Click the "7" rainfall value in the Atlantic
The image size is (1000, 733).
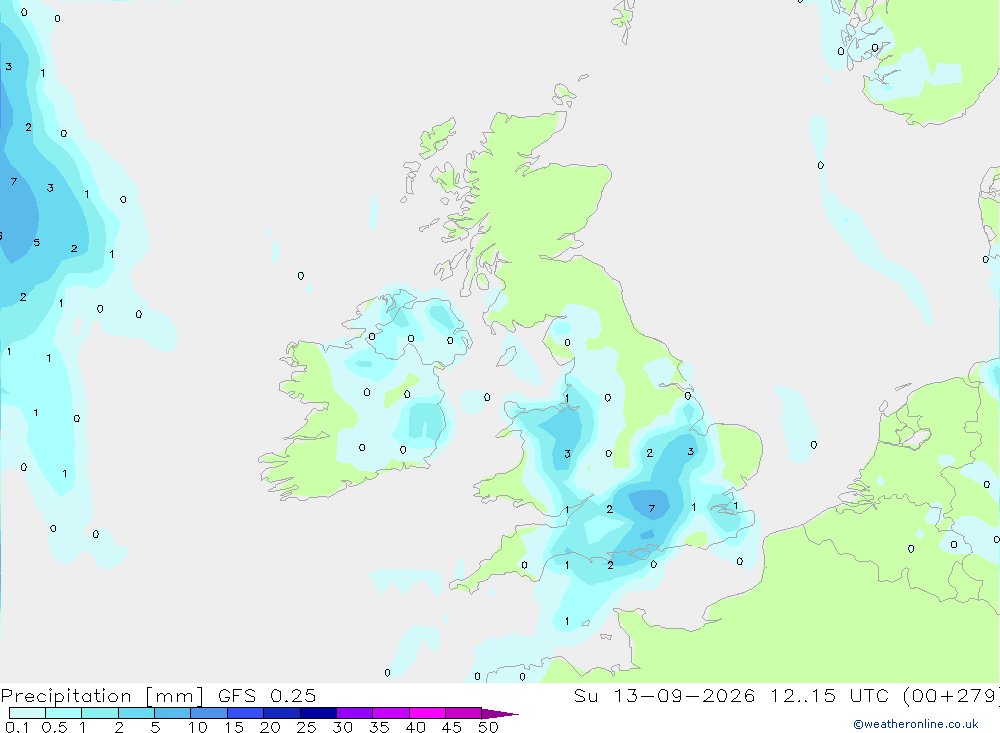[13, 182]
